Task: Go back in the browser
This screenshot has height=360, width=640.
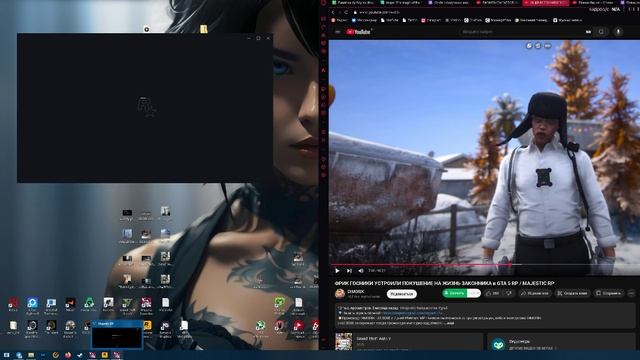Action: pyautogui.click(x=333, y=12)
